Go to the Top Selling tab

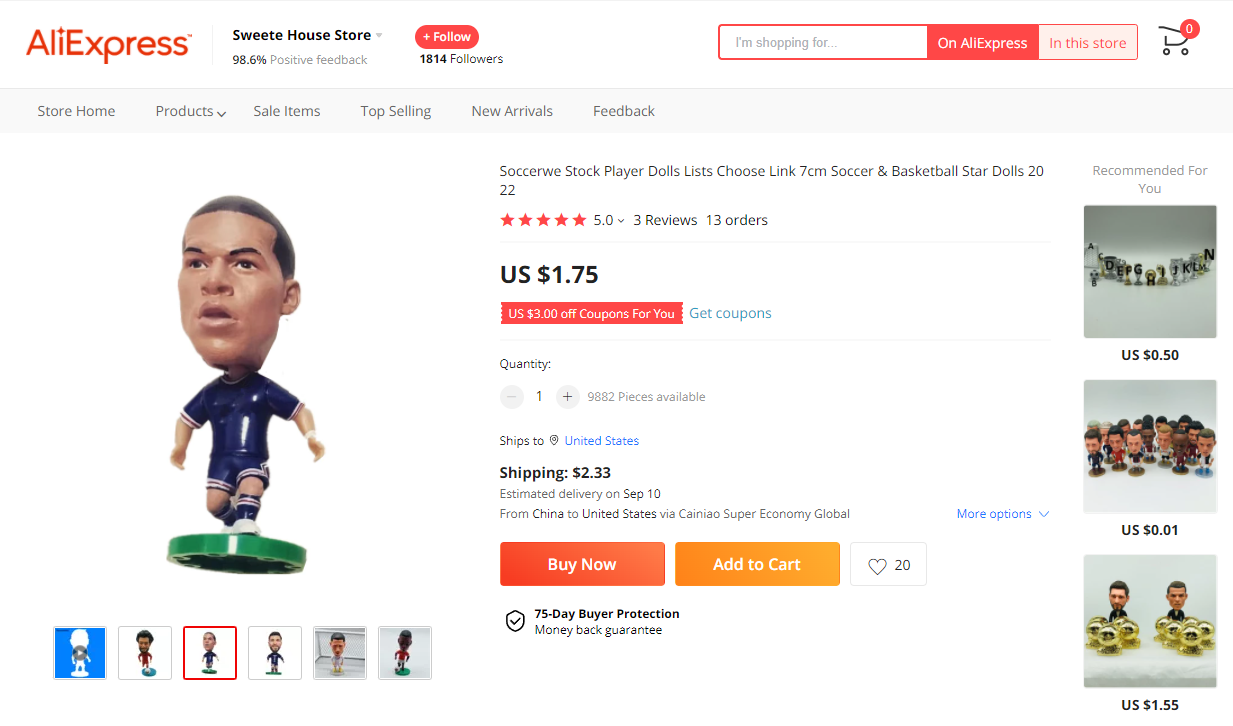[x=396, y=111]
